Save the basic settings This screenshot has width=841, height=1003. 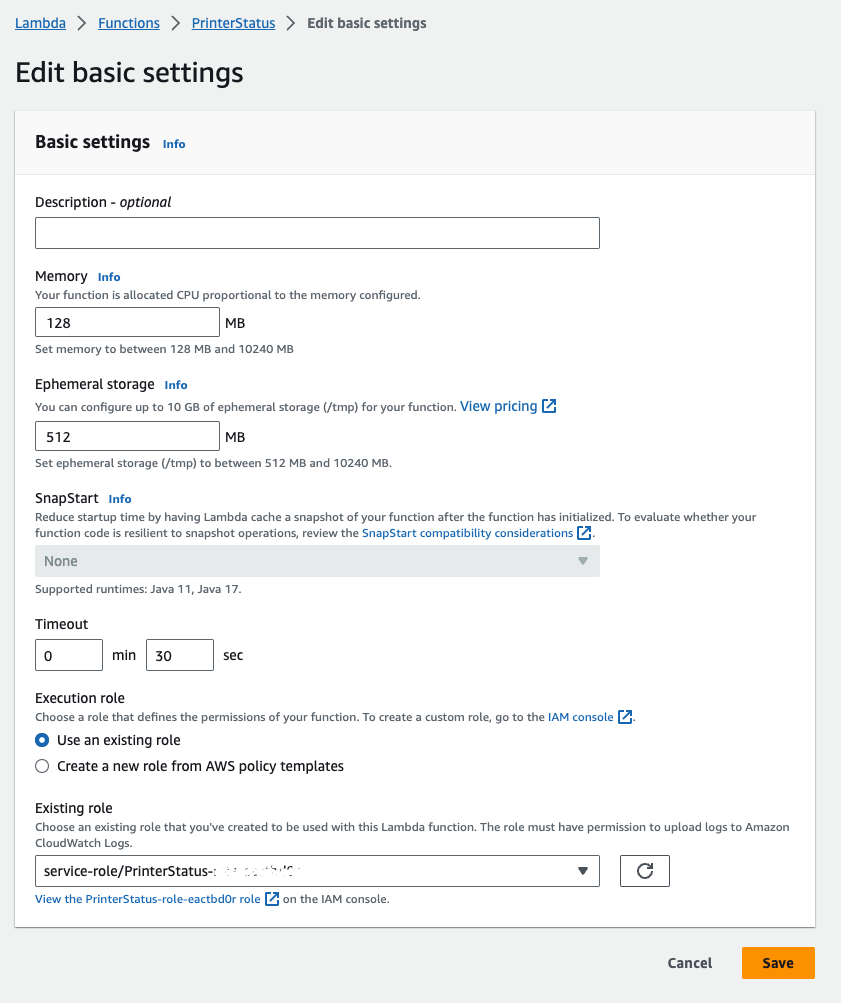(778, 963)
